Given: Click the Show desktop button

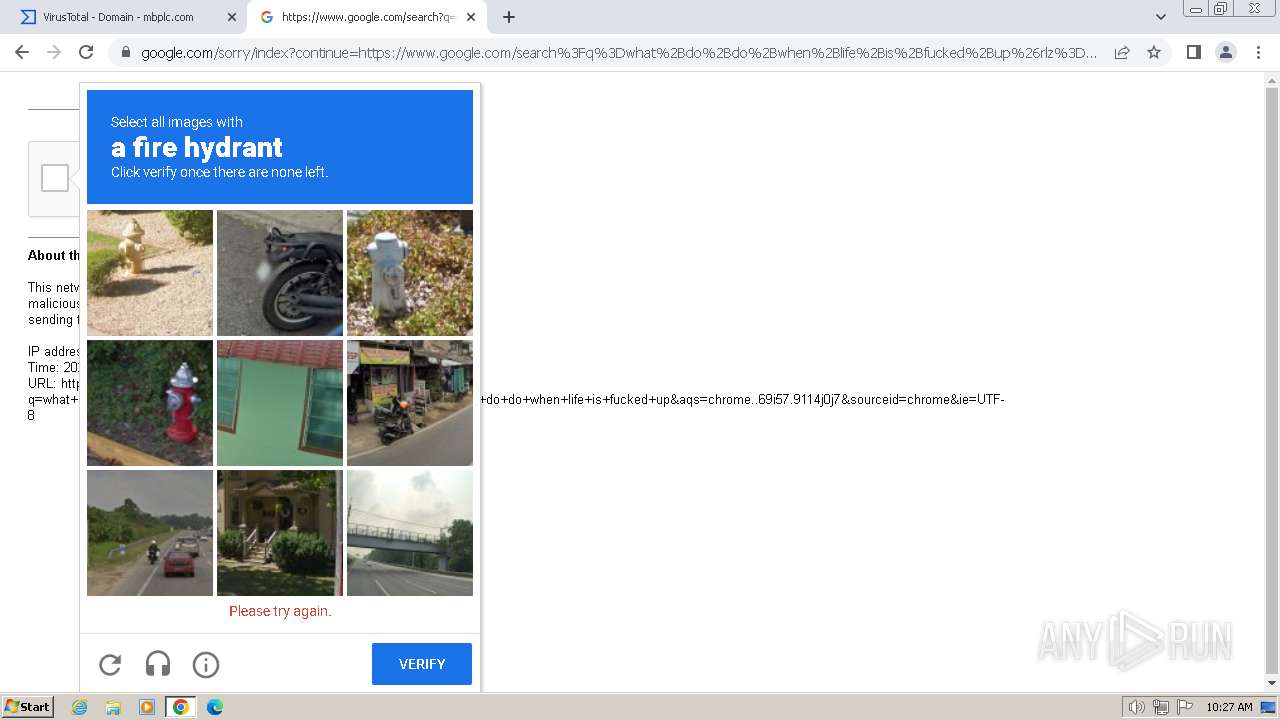Looking at the screenshot, I should (1269, 707).
